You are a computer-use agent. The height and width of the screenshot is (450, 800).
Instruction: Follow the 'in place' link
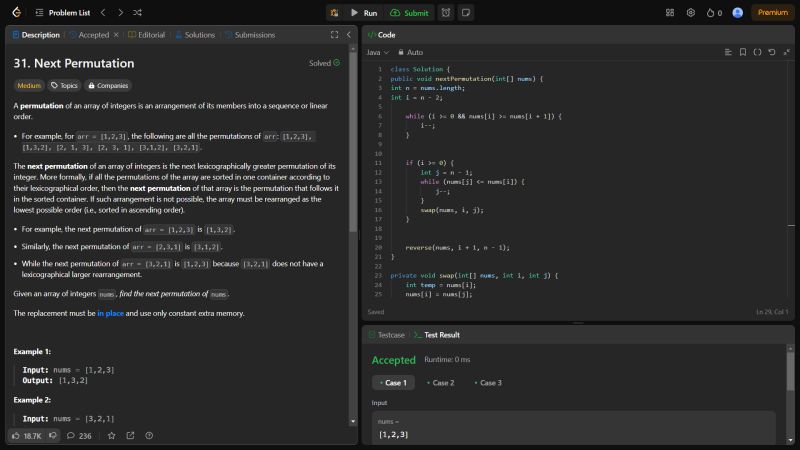point(110,313)
